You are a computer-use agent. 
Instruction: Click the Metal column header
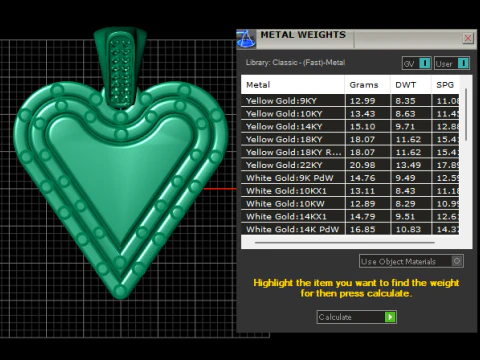pyautogui.click(x=293, y=85)
